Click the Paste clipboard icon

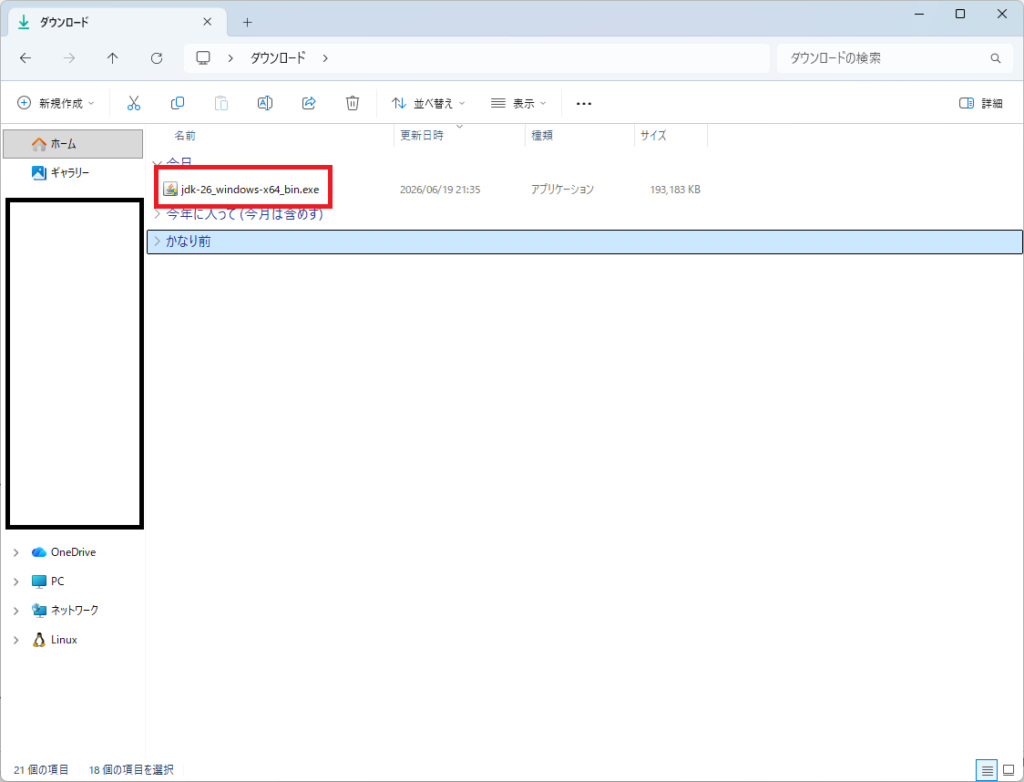coord(221,103)
